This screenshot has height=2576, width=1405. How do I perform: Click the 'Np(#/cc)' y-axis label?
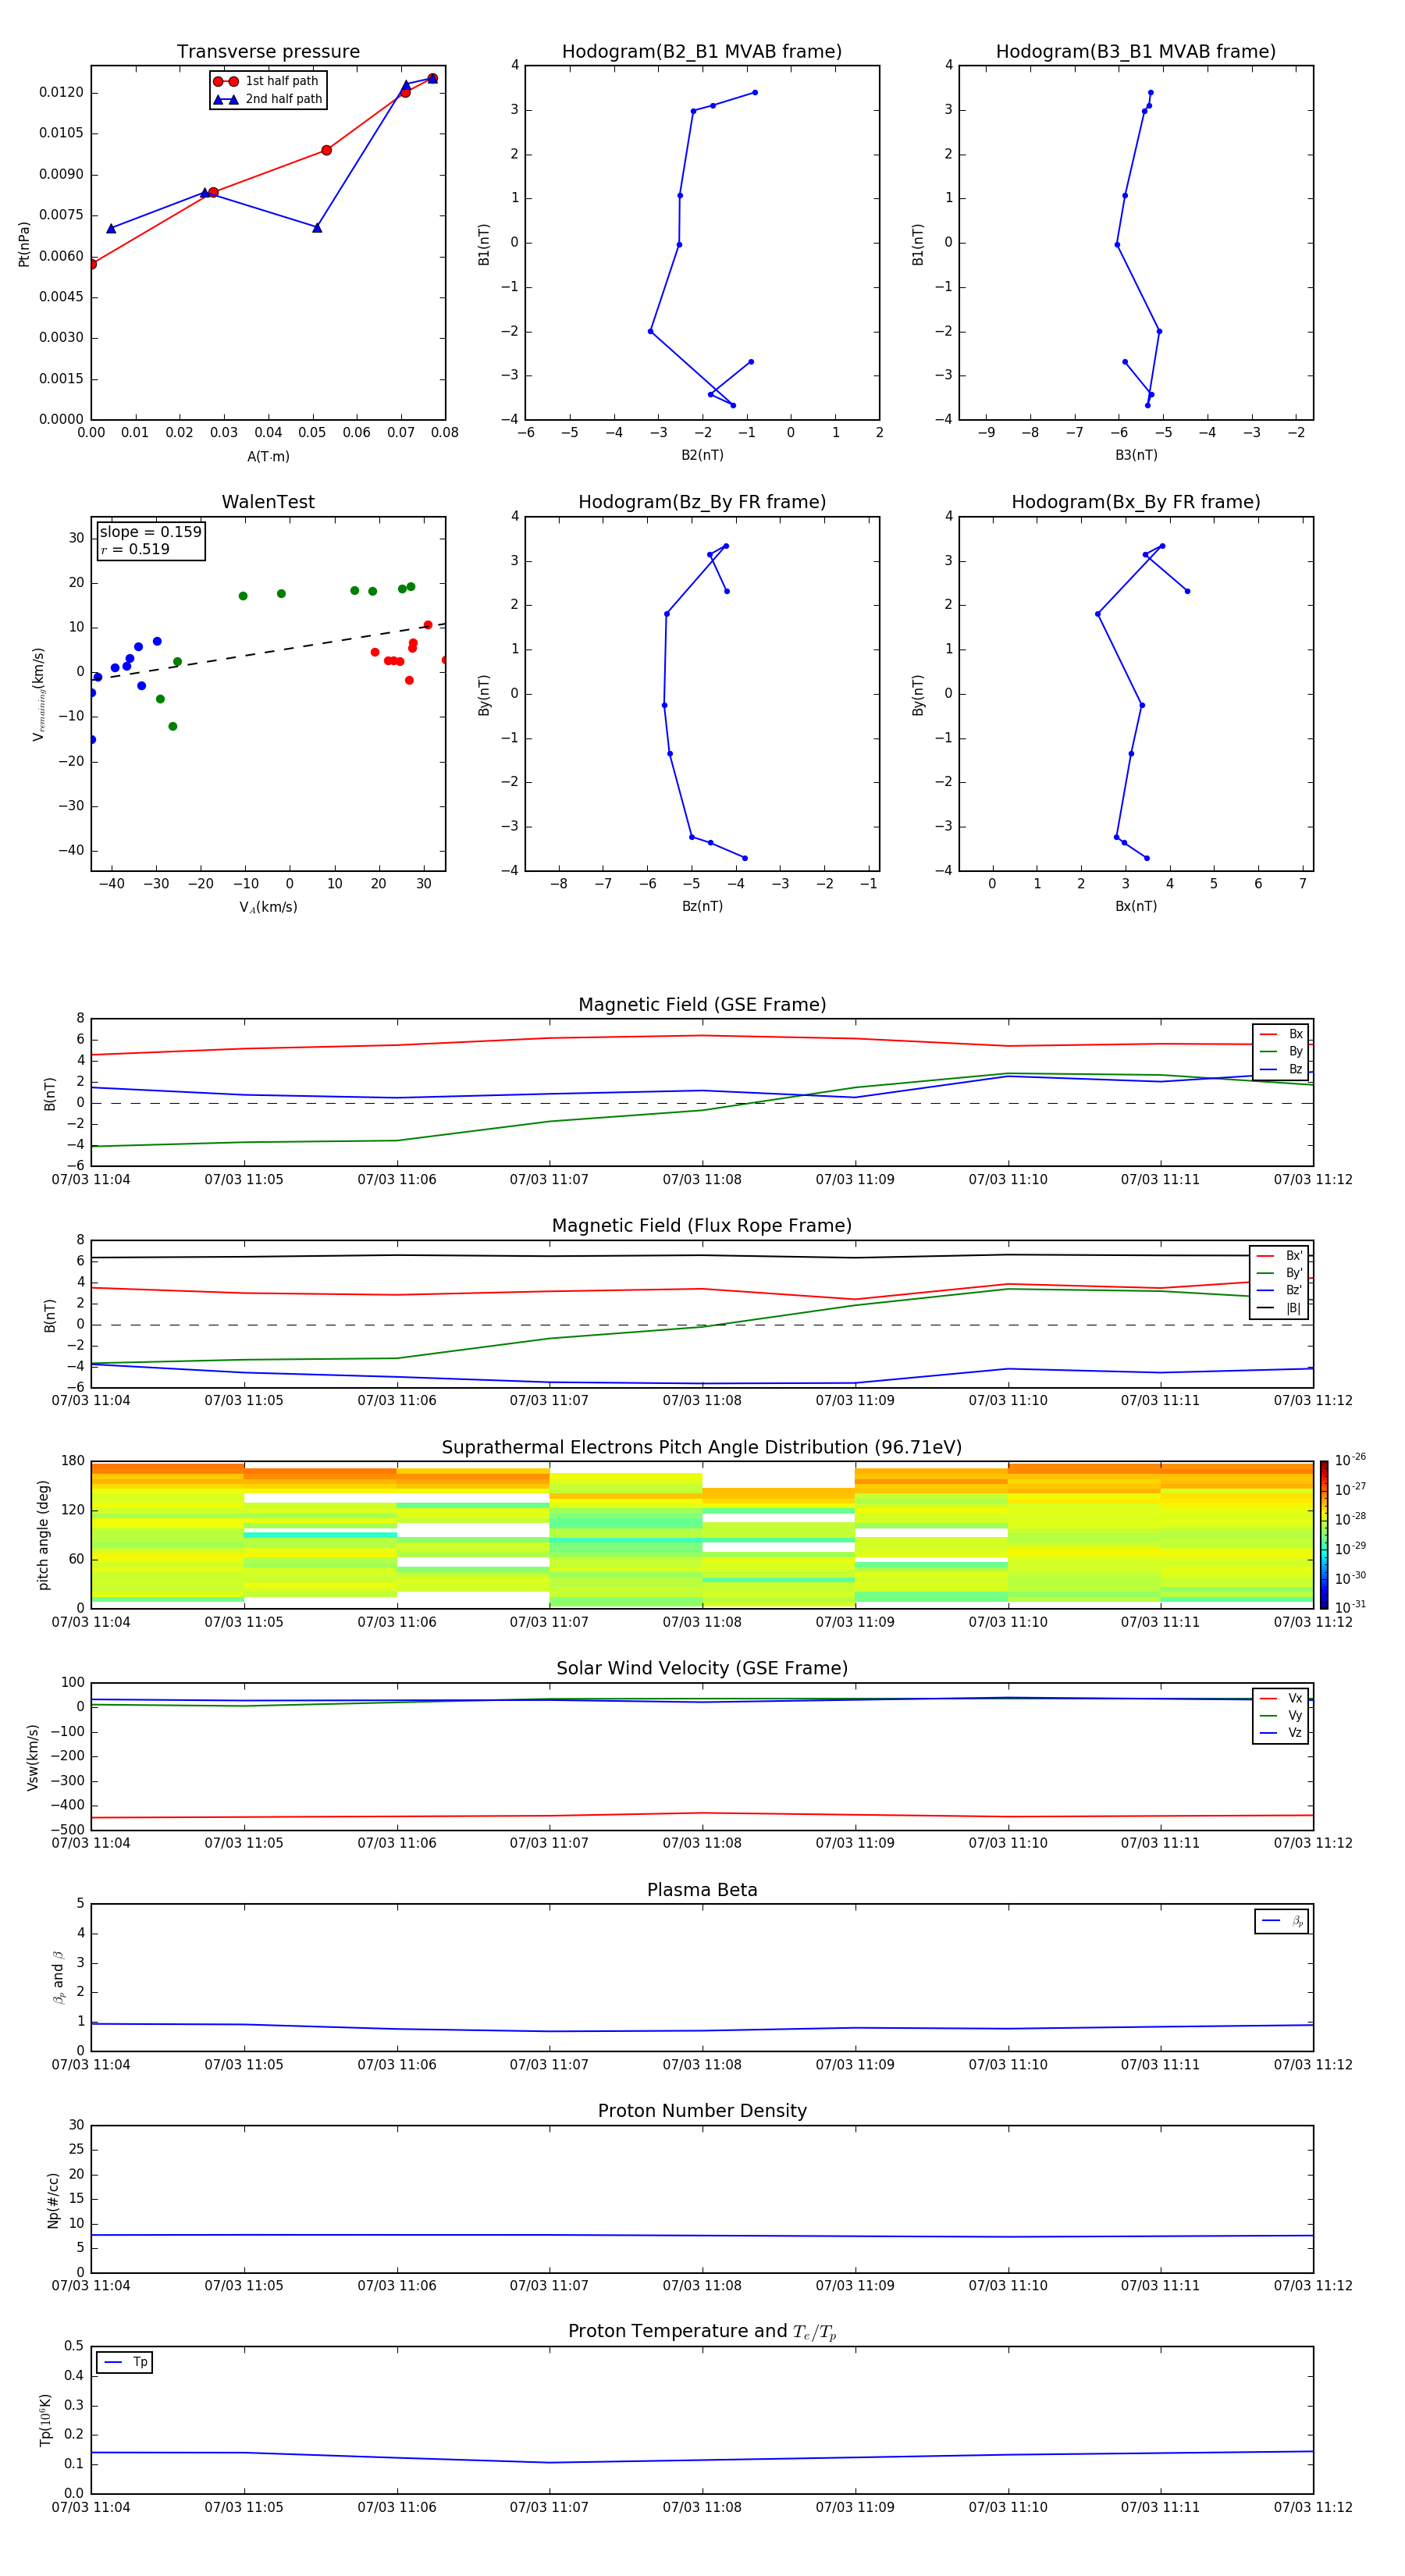click(x=54, y=2200)
